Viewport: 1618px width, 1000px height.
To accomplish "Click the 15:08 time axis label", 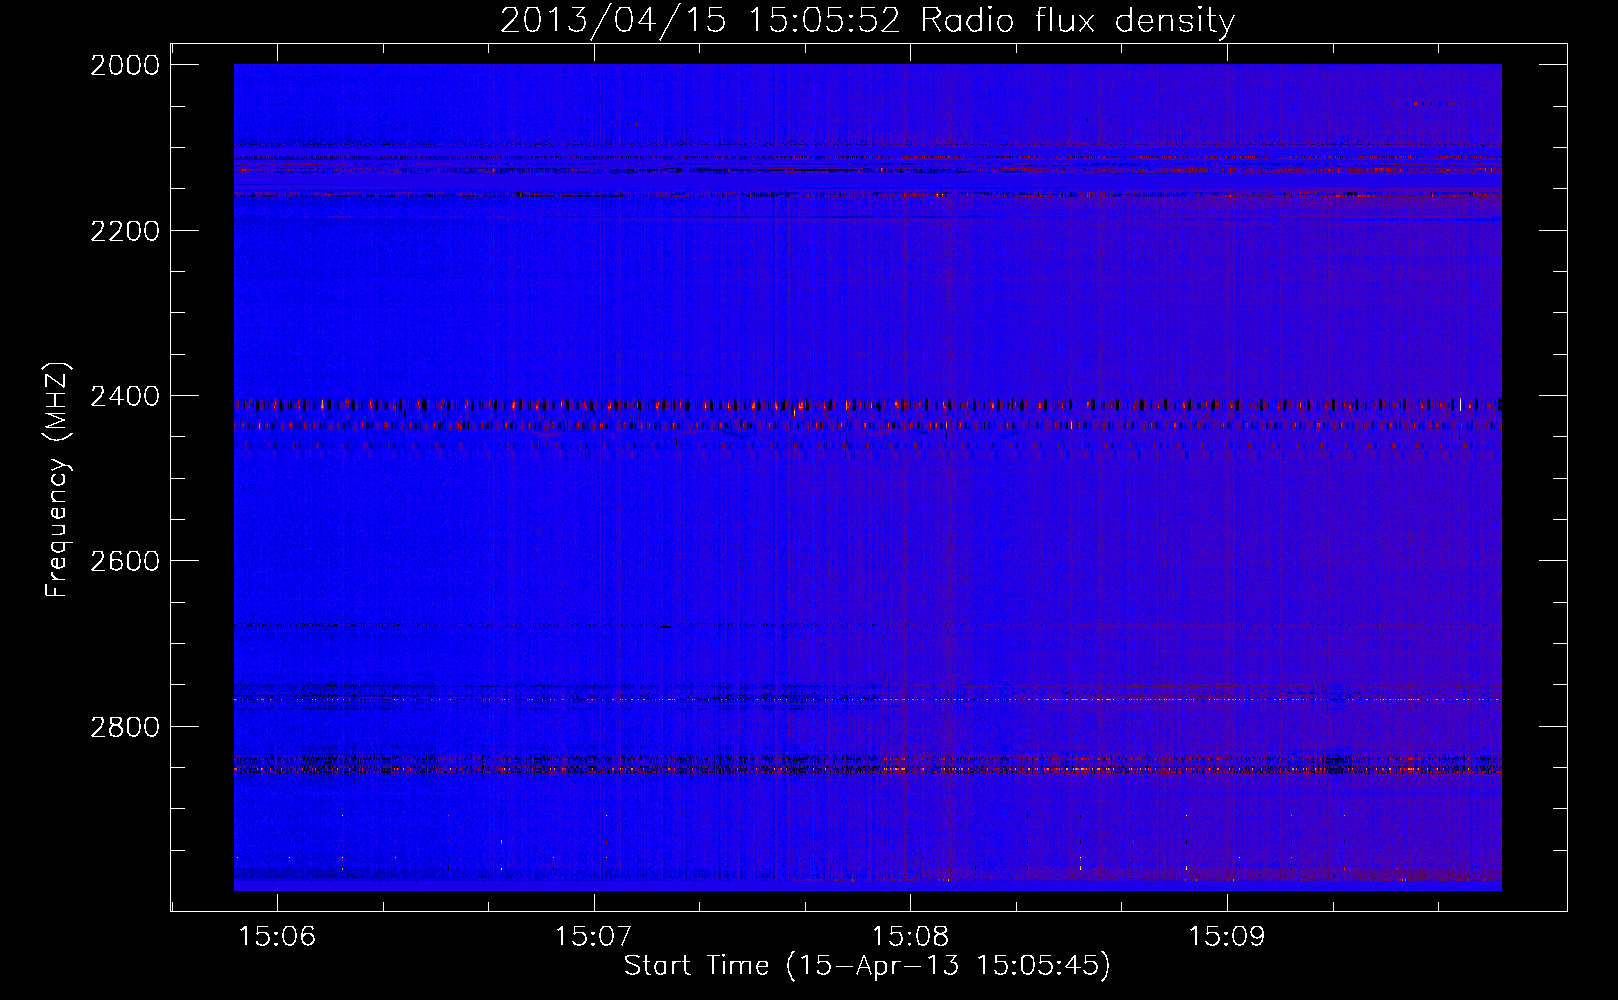I will pos(910,936).
